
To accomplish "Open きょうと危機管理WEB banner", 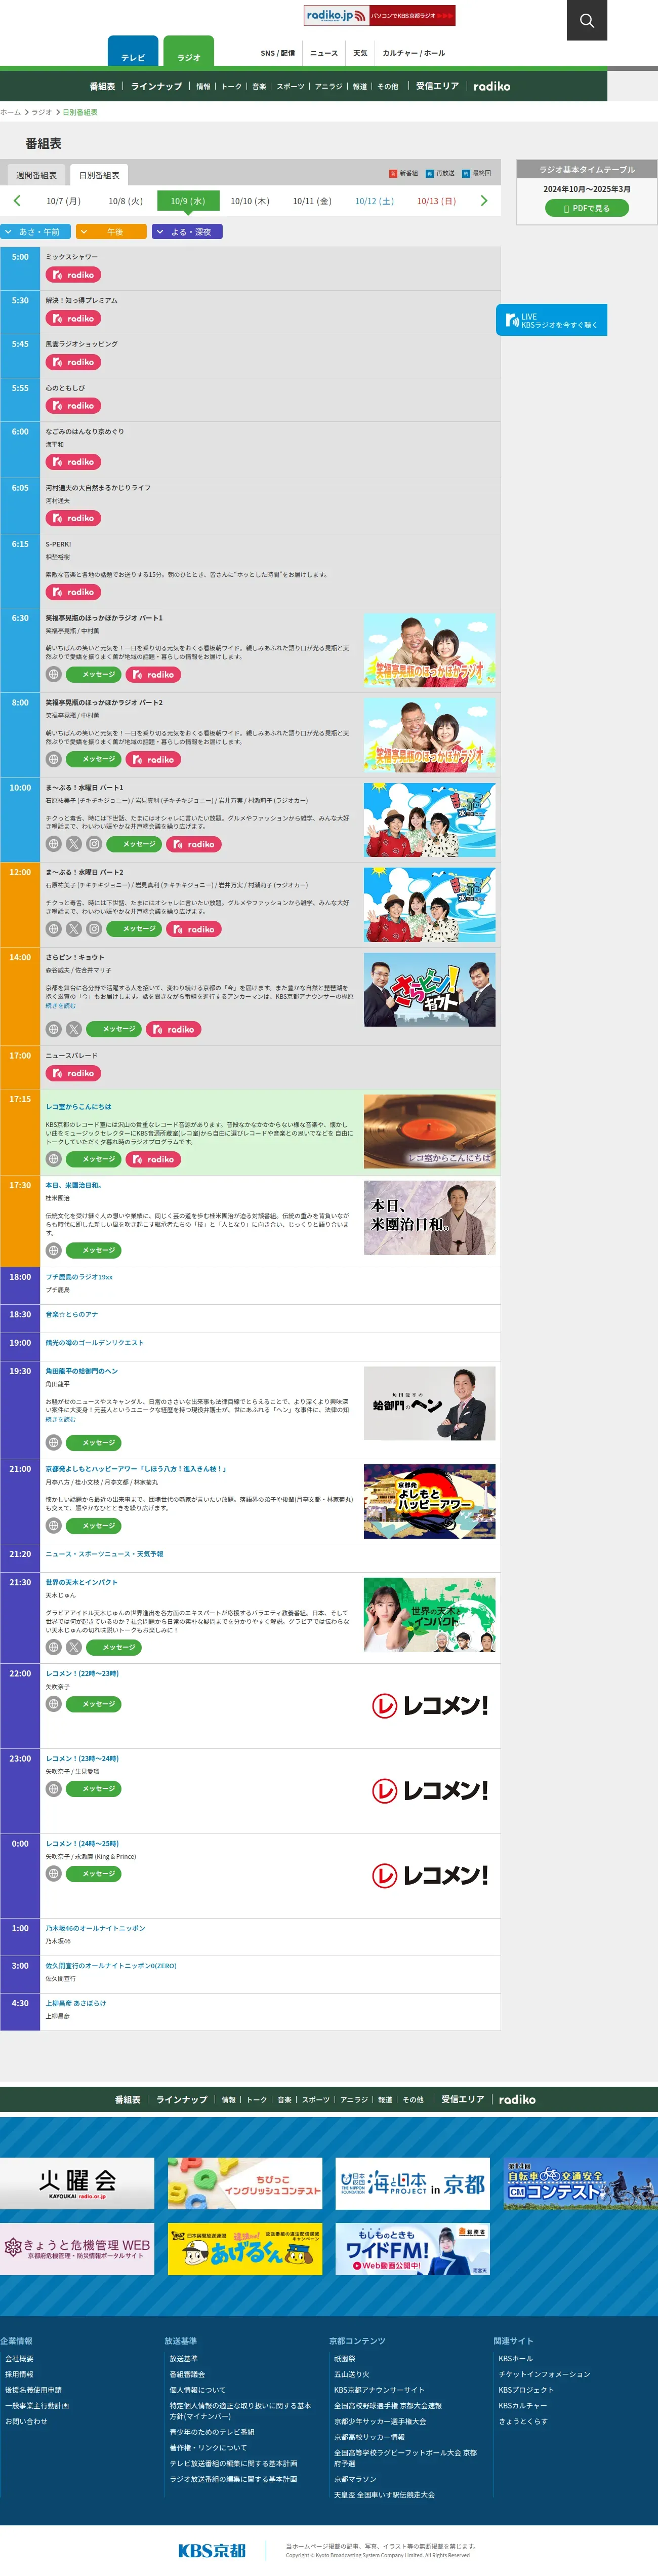I will 77,2249.
